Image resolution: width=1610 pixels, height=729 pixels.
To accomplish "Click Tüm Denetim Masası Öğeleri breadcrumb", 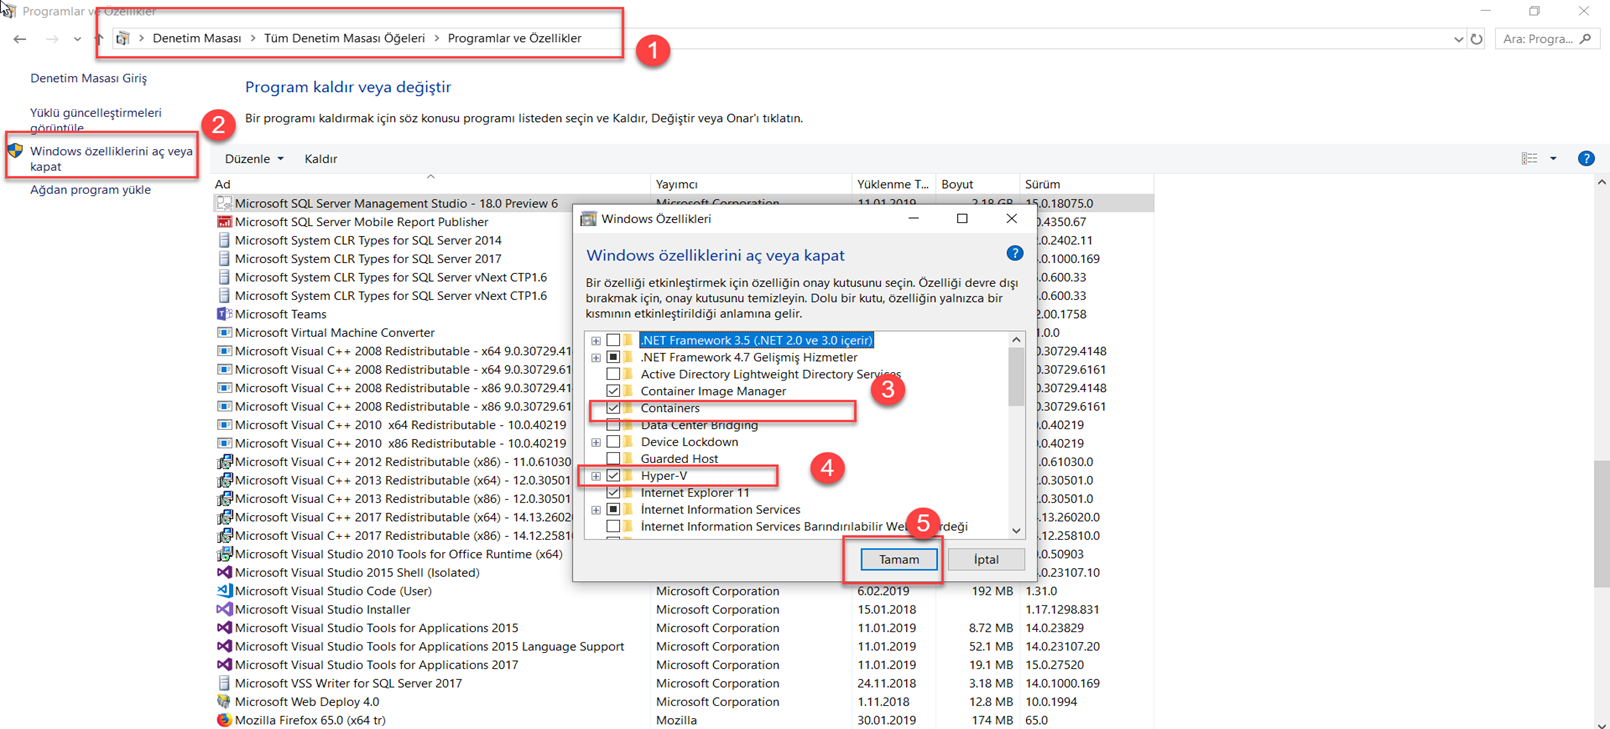I will click(x=344, y=38).
